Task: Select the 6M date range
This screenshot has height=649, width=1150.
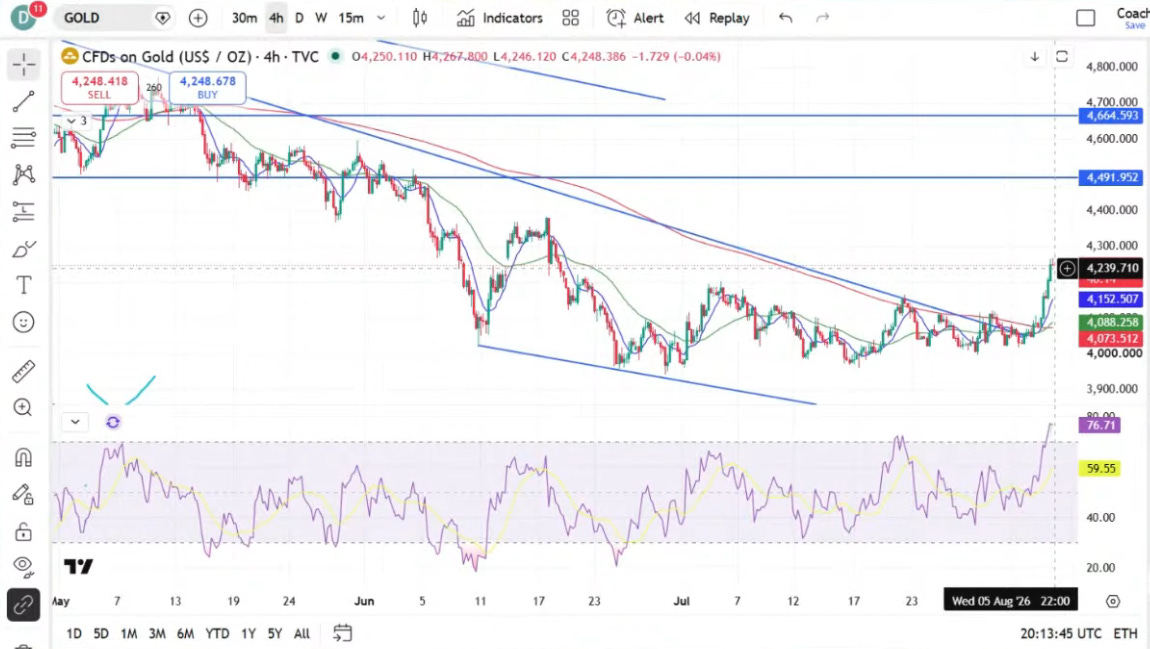Action: [x=186, y=633]
